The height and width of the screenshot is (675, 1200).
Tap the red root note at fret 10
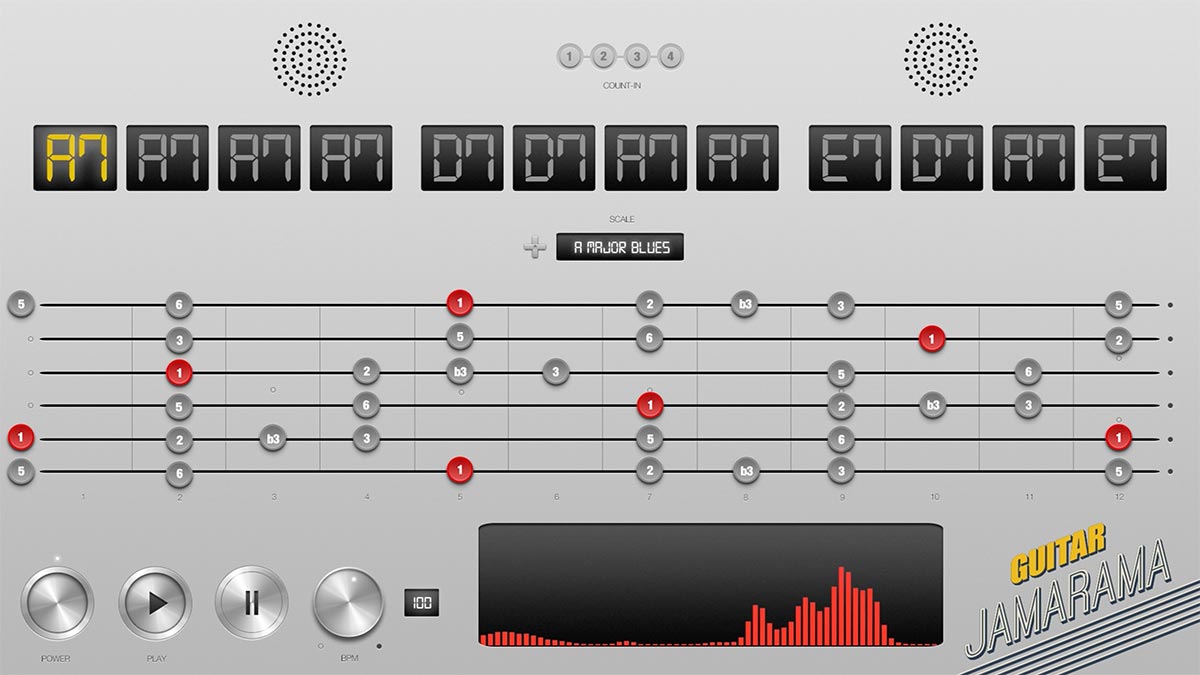coord(932,338)
